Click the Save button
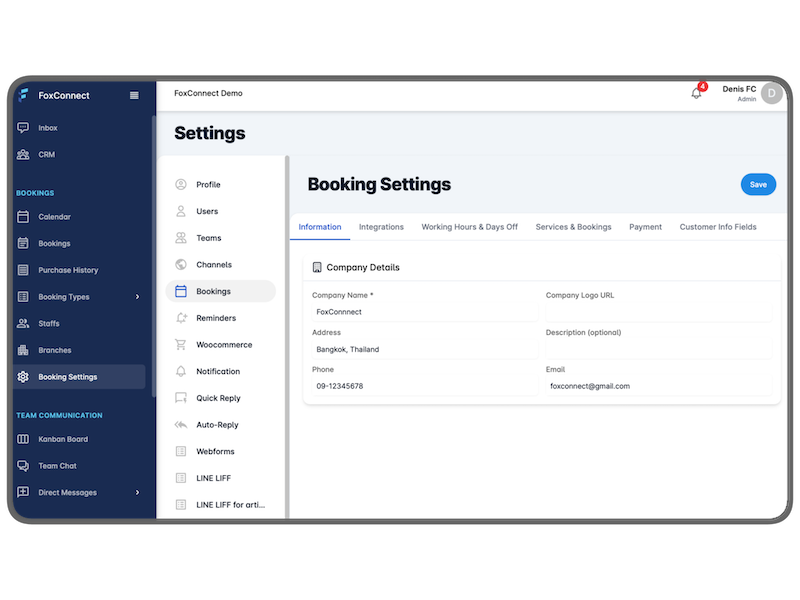The width and height of the screenshot is (800, 600). click(x=758, y=184)
